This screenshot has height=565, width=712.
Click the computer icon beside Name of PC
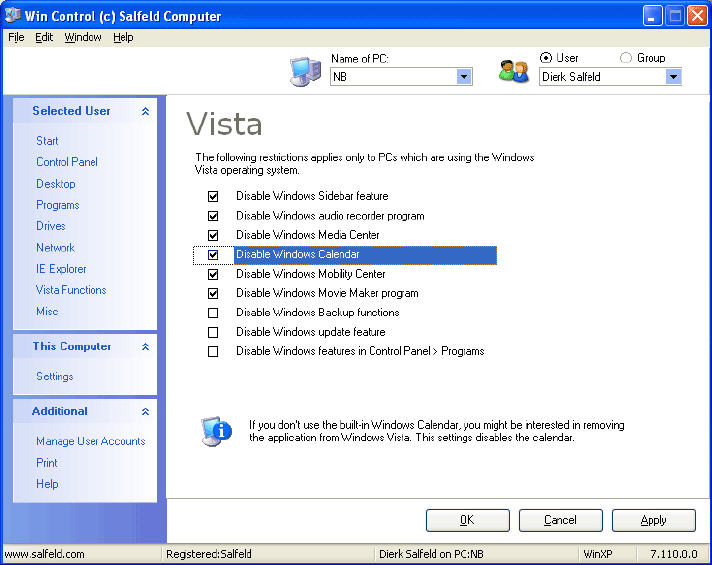click(x=305, y=71)
